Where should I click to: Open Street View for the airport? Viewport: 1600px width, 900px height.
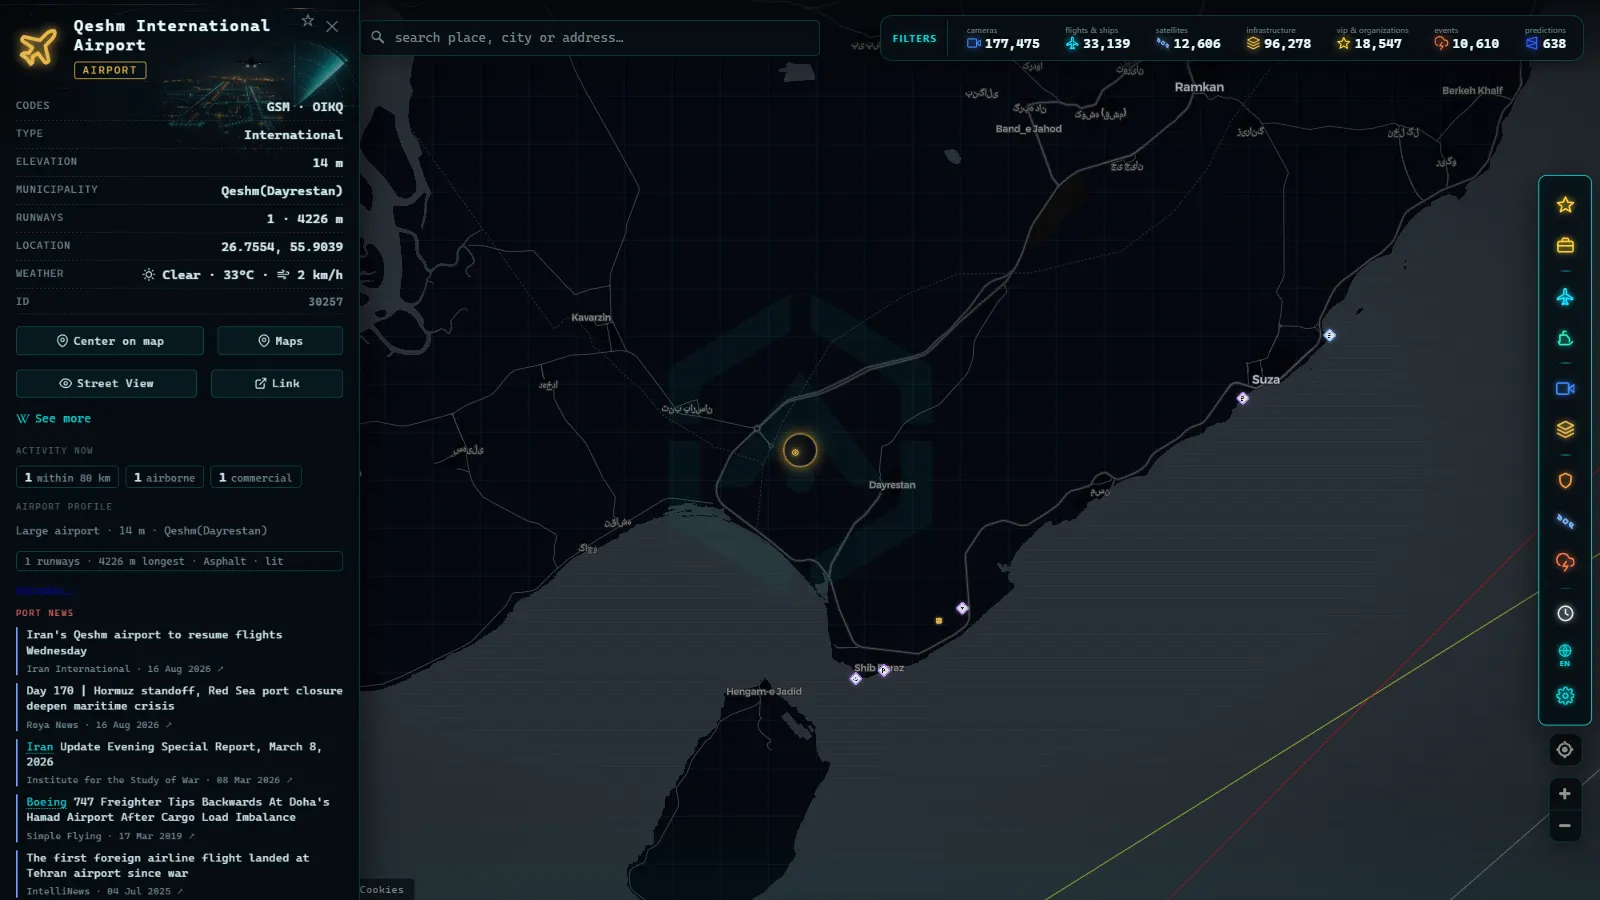click(106, 383)
